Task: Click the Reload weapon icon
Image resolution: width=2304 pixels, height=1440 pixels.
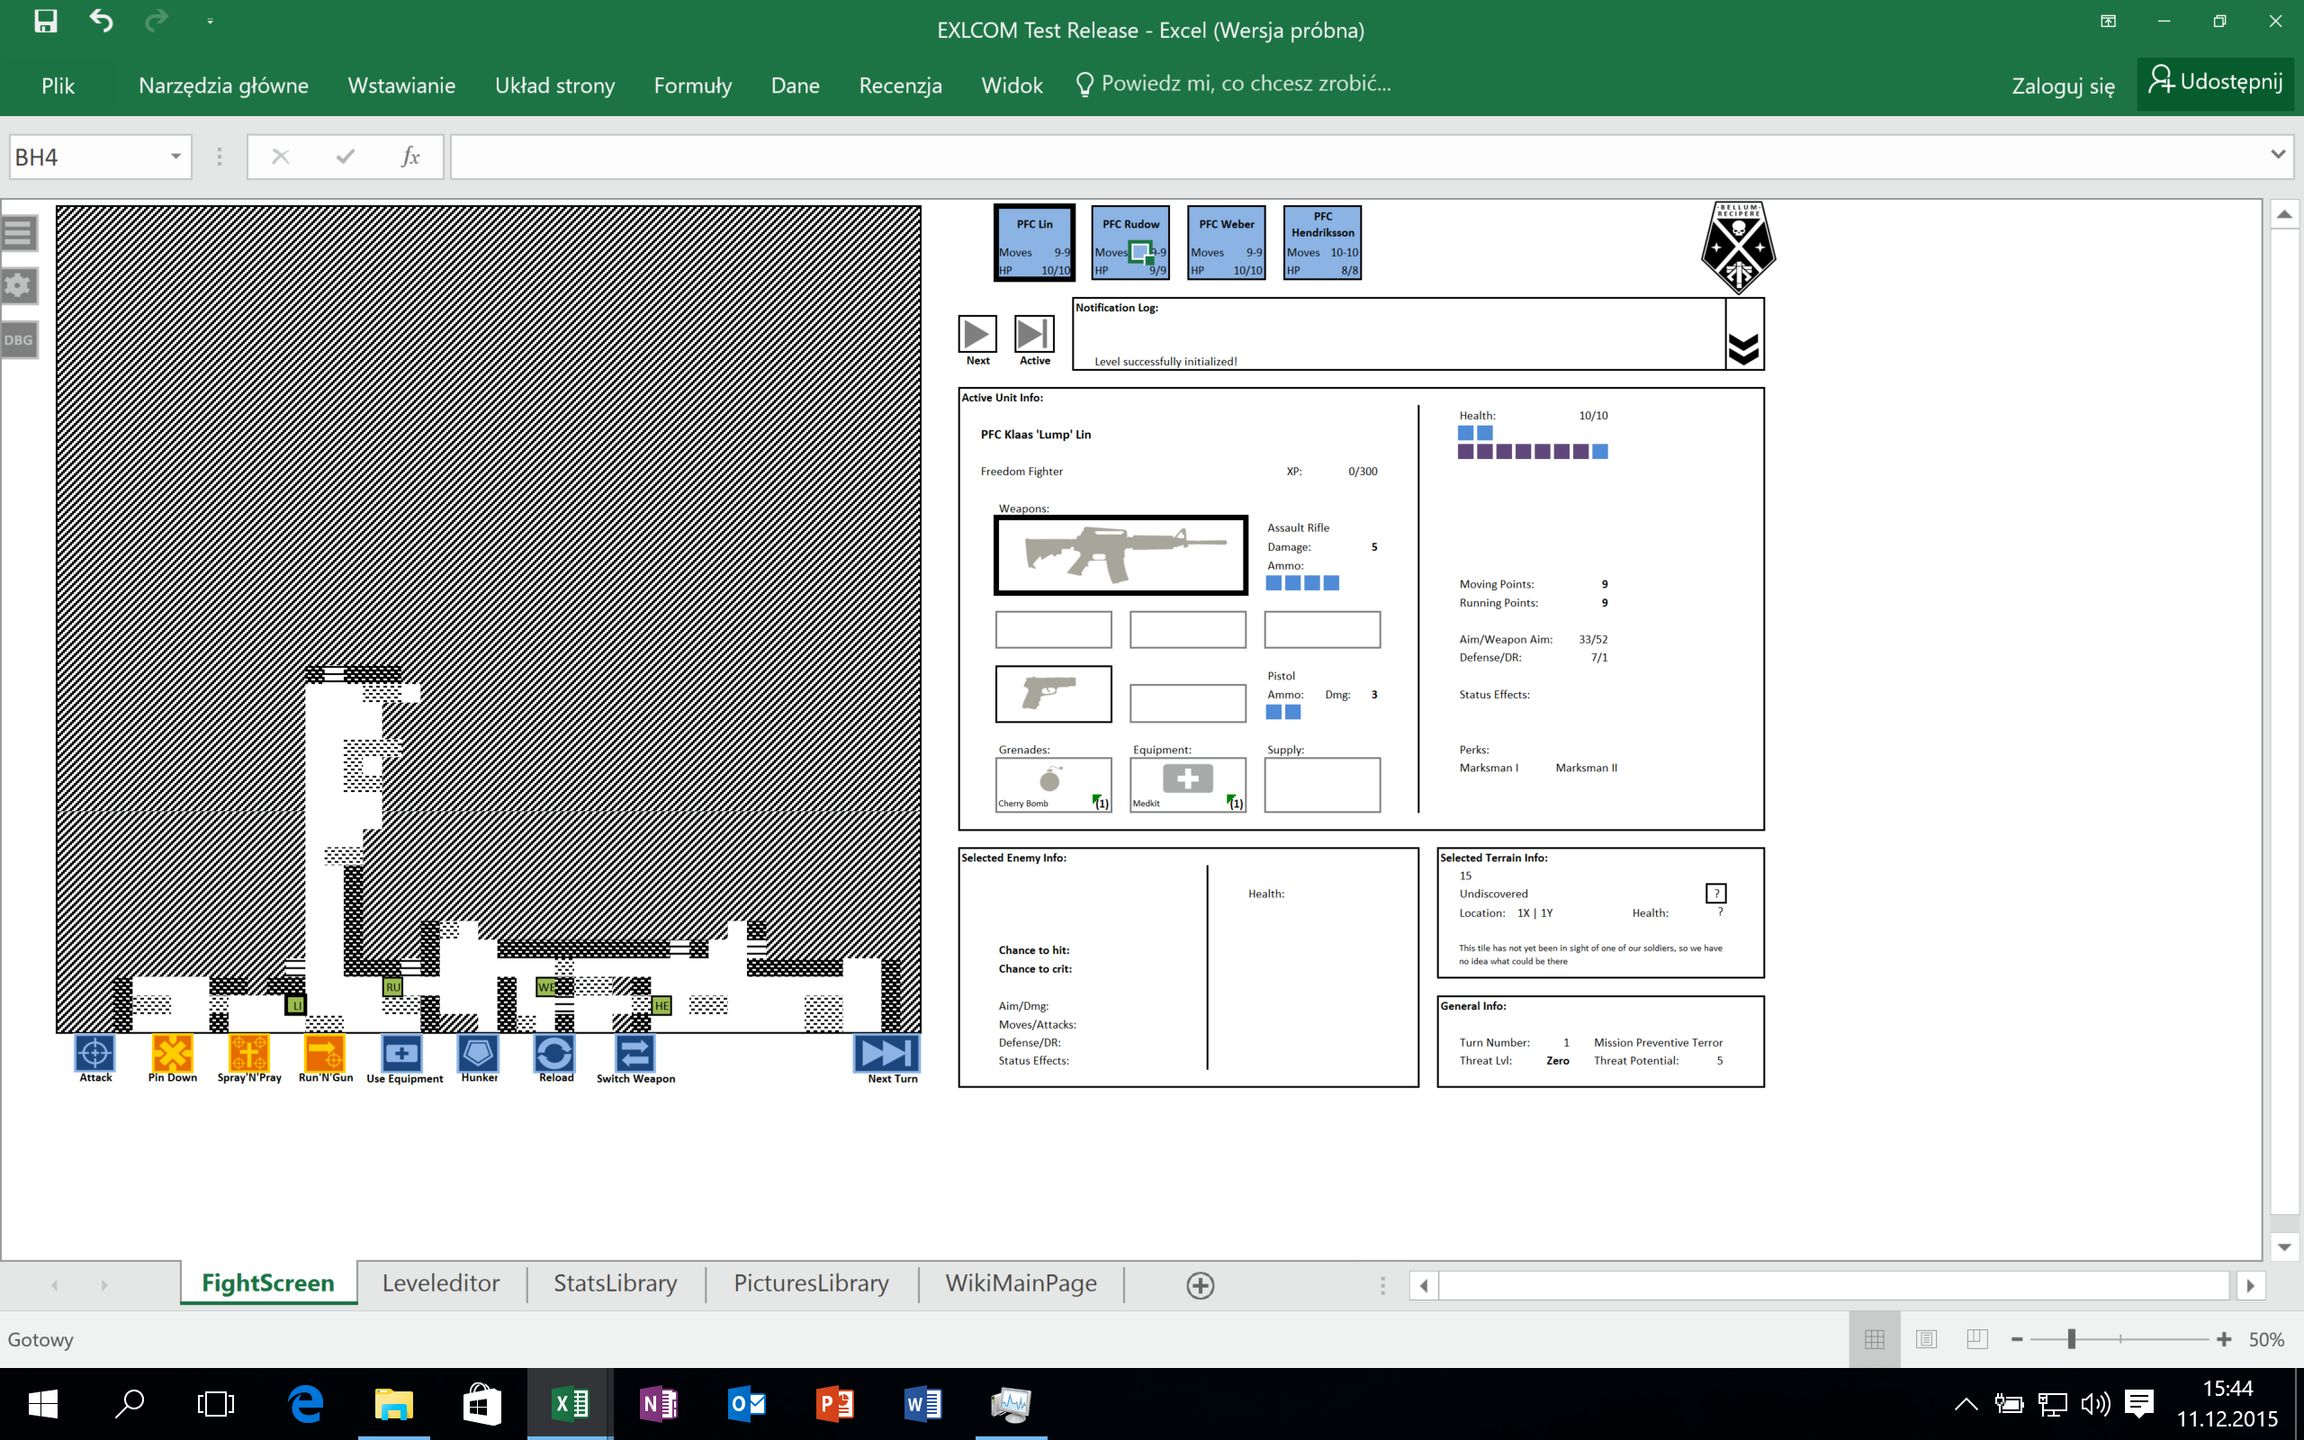Action: [x=555, y=1053]
